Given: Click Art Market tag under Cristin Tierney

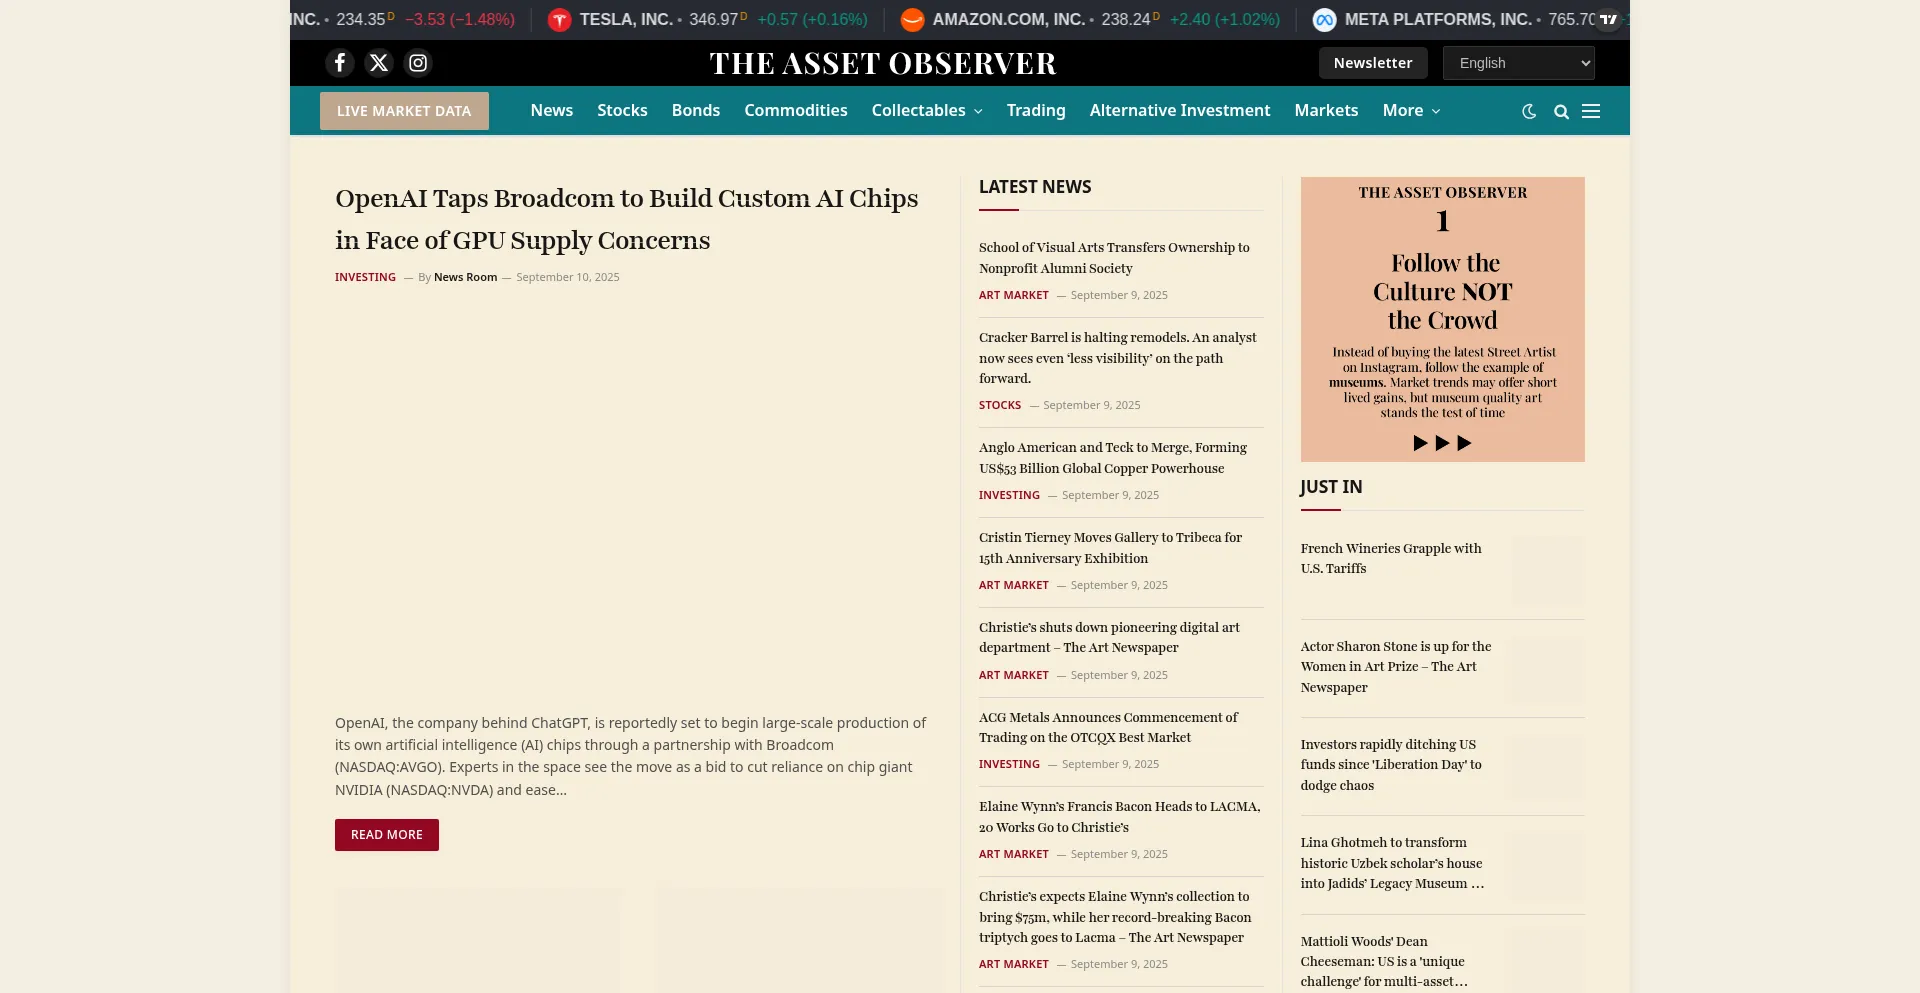Looking at the screenshot, I should [x=1014, y=585].
